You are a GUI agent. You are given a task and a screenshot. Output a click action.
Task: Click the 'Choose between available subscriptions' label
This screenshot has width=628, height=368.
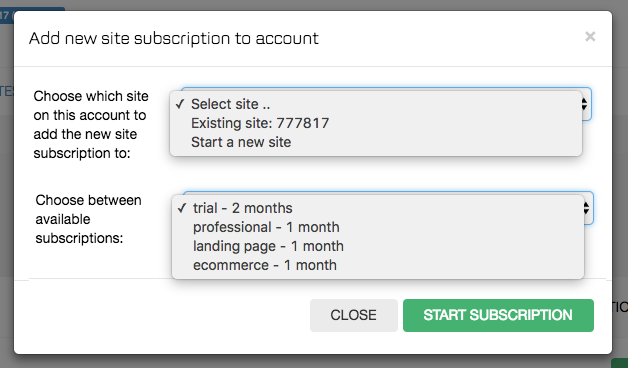pyautogui.click(x=89, y=219)
